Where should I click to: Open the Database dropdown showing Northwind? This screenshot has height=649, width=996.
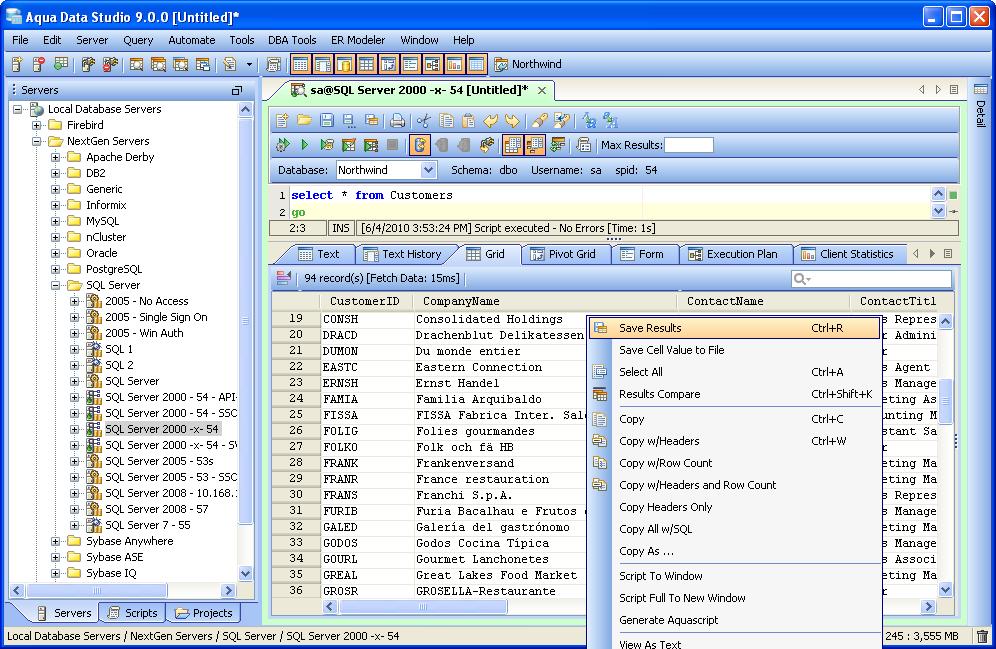tap(428, 170)
